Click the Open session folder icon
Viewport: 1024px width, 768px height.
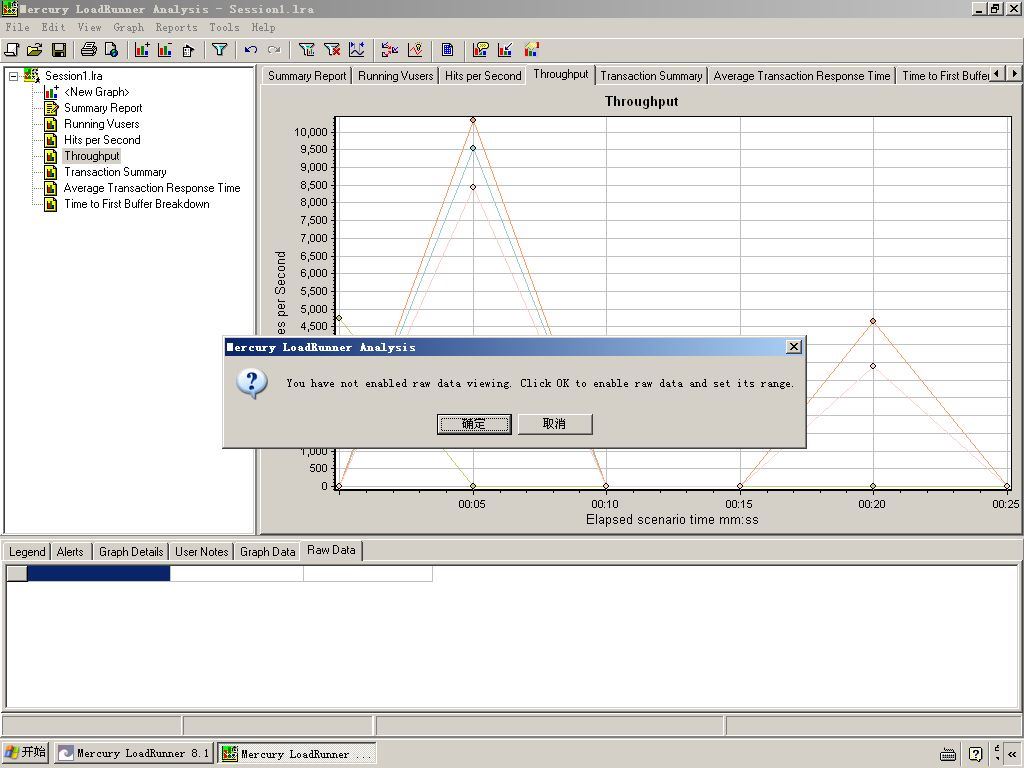point(35,50)
